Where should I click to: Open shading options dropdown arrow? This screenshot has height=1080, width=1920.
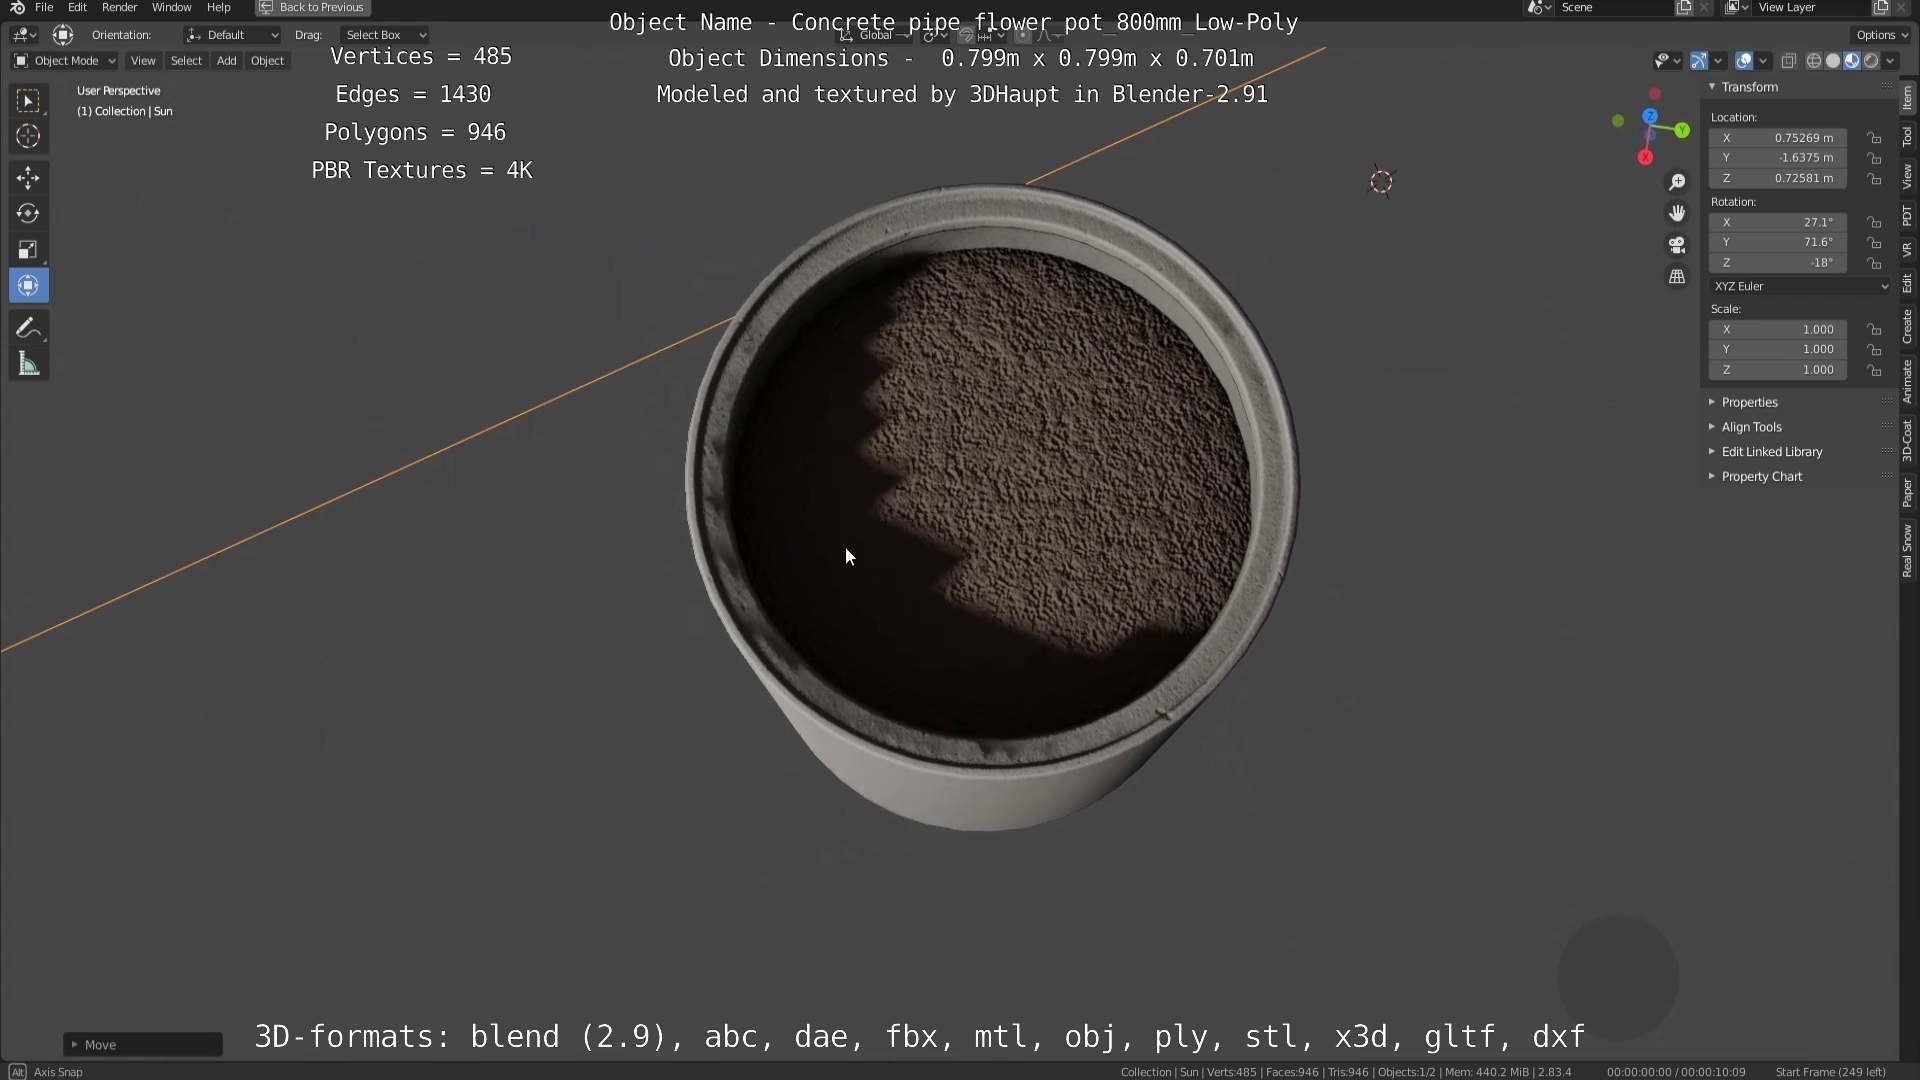1890,61
